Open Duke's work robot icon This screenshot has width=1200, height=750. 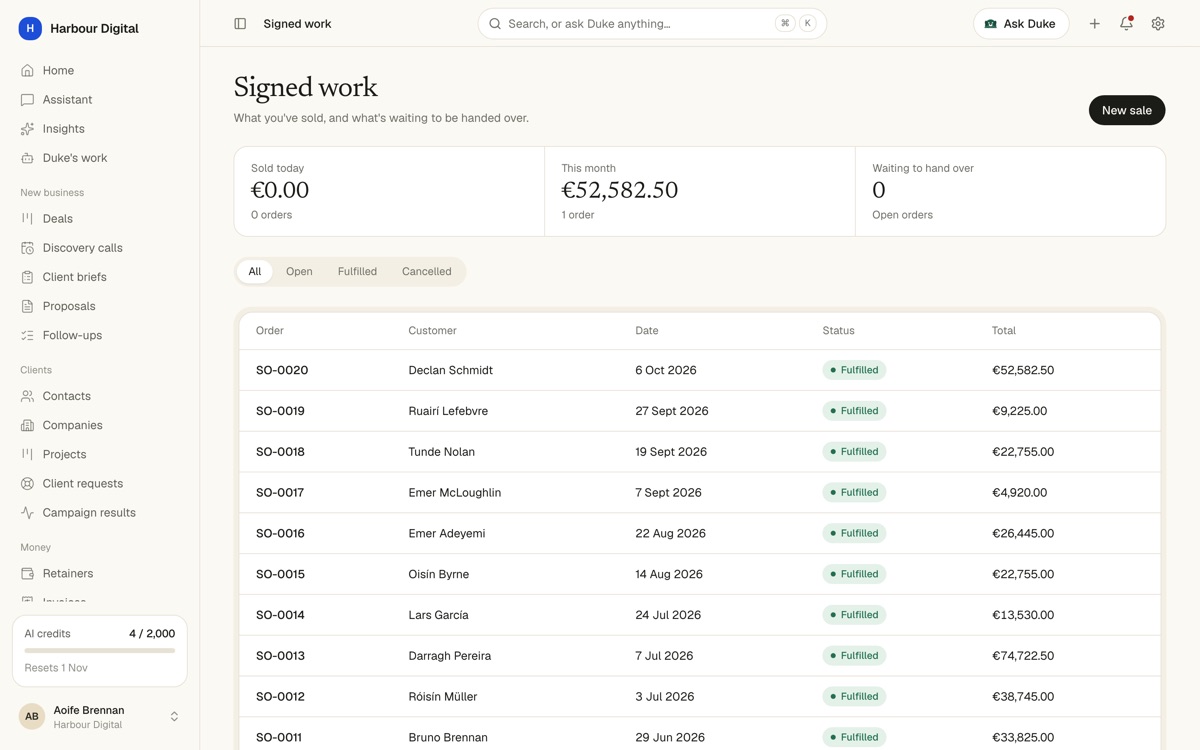tap(27, 158)
